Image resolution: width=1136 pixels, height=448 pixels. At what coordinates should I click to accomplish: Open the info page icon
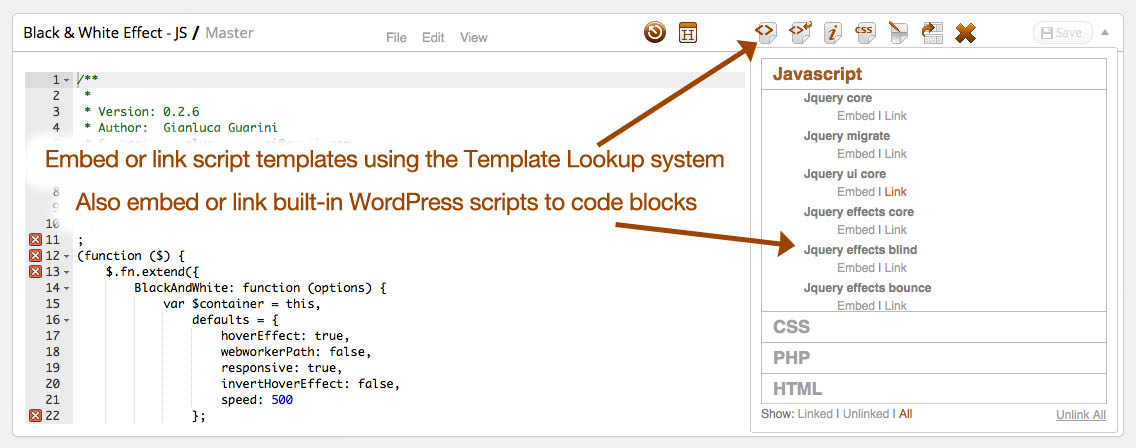(832, 33)
